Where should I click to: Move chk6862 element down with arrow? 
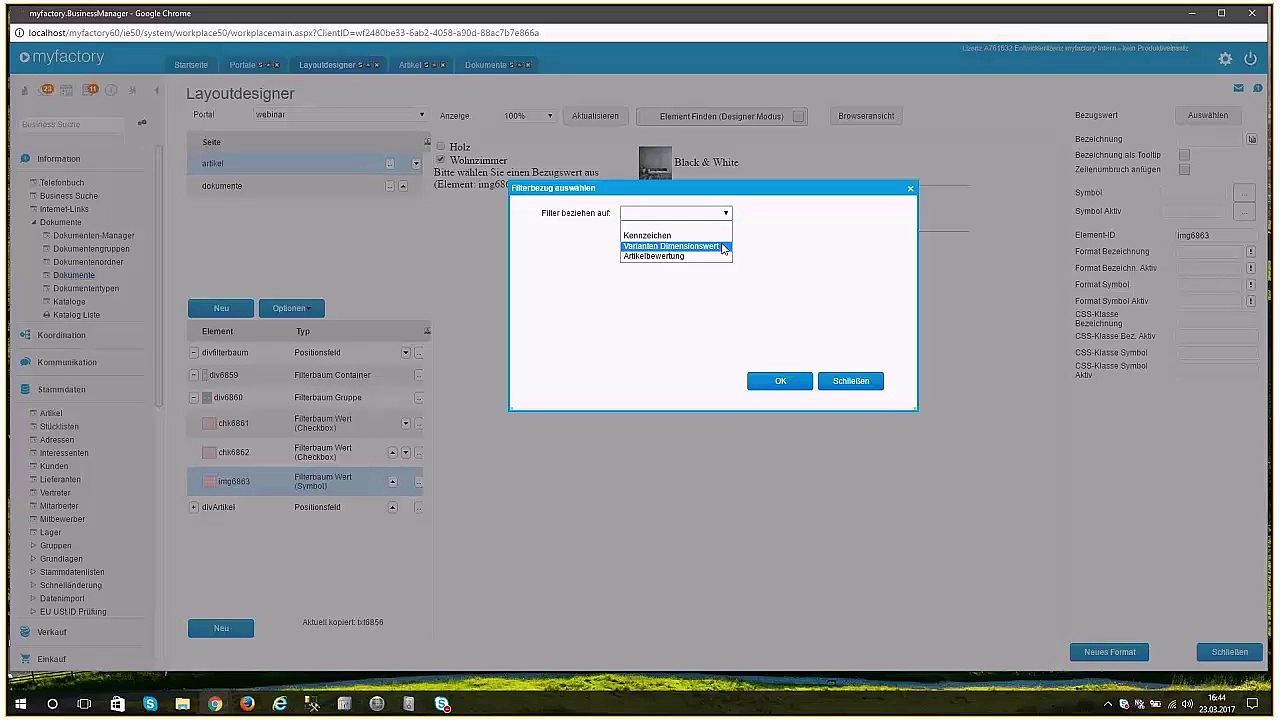(405, 453)
